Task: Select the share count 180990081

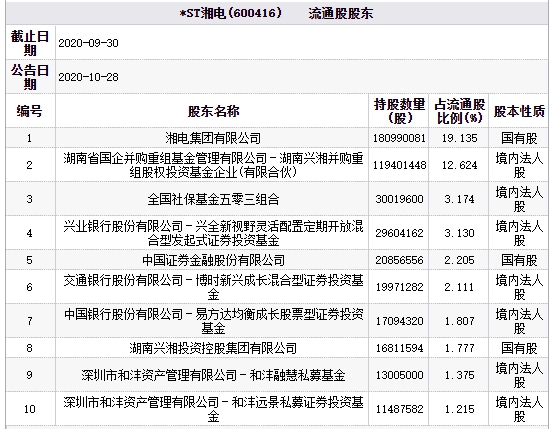Action: click(x=399, y=138)
